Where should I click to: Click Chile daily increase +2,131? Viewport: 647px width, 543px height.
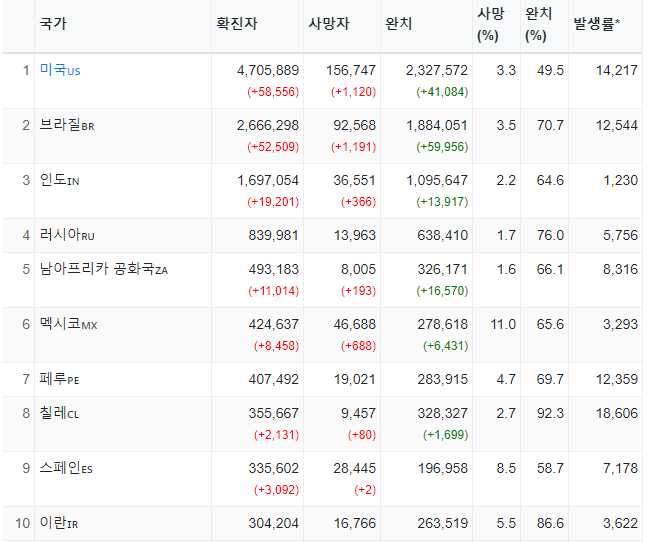pyautogui.click(x=276, y=435)
